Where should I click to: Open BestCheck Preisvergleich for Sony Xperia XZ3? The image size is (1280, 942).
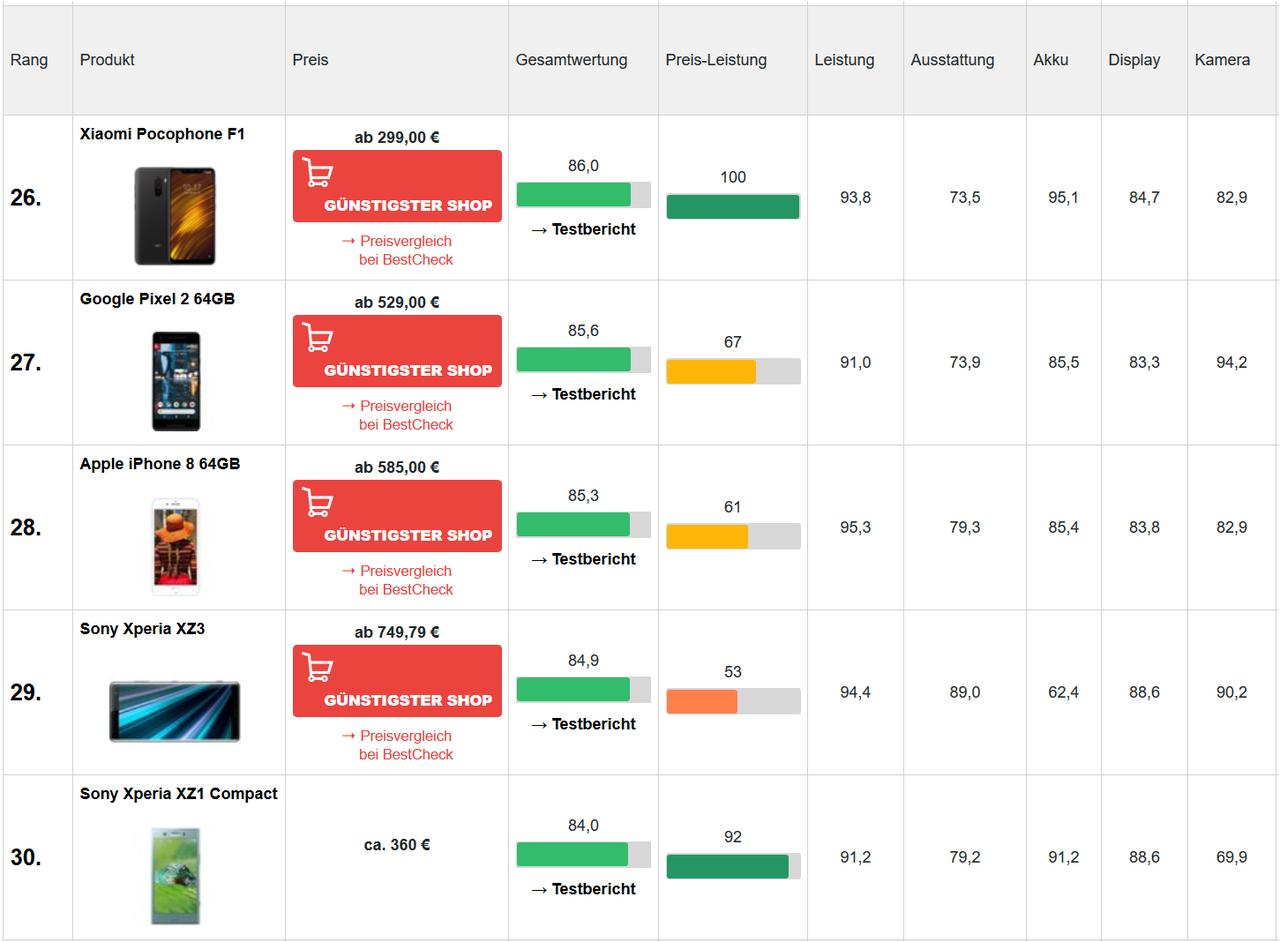tap(397, 745)
